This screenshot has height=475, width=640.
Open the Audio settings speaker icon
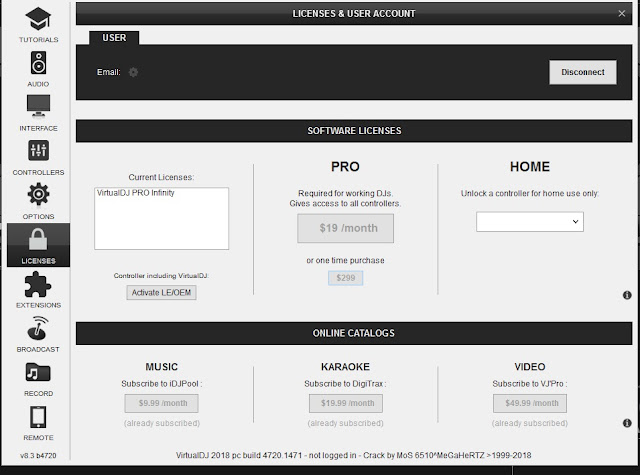(x=38, y=62)
